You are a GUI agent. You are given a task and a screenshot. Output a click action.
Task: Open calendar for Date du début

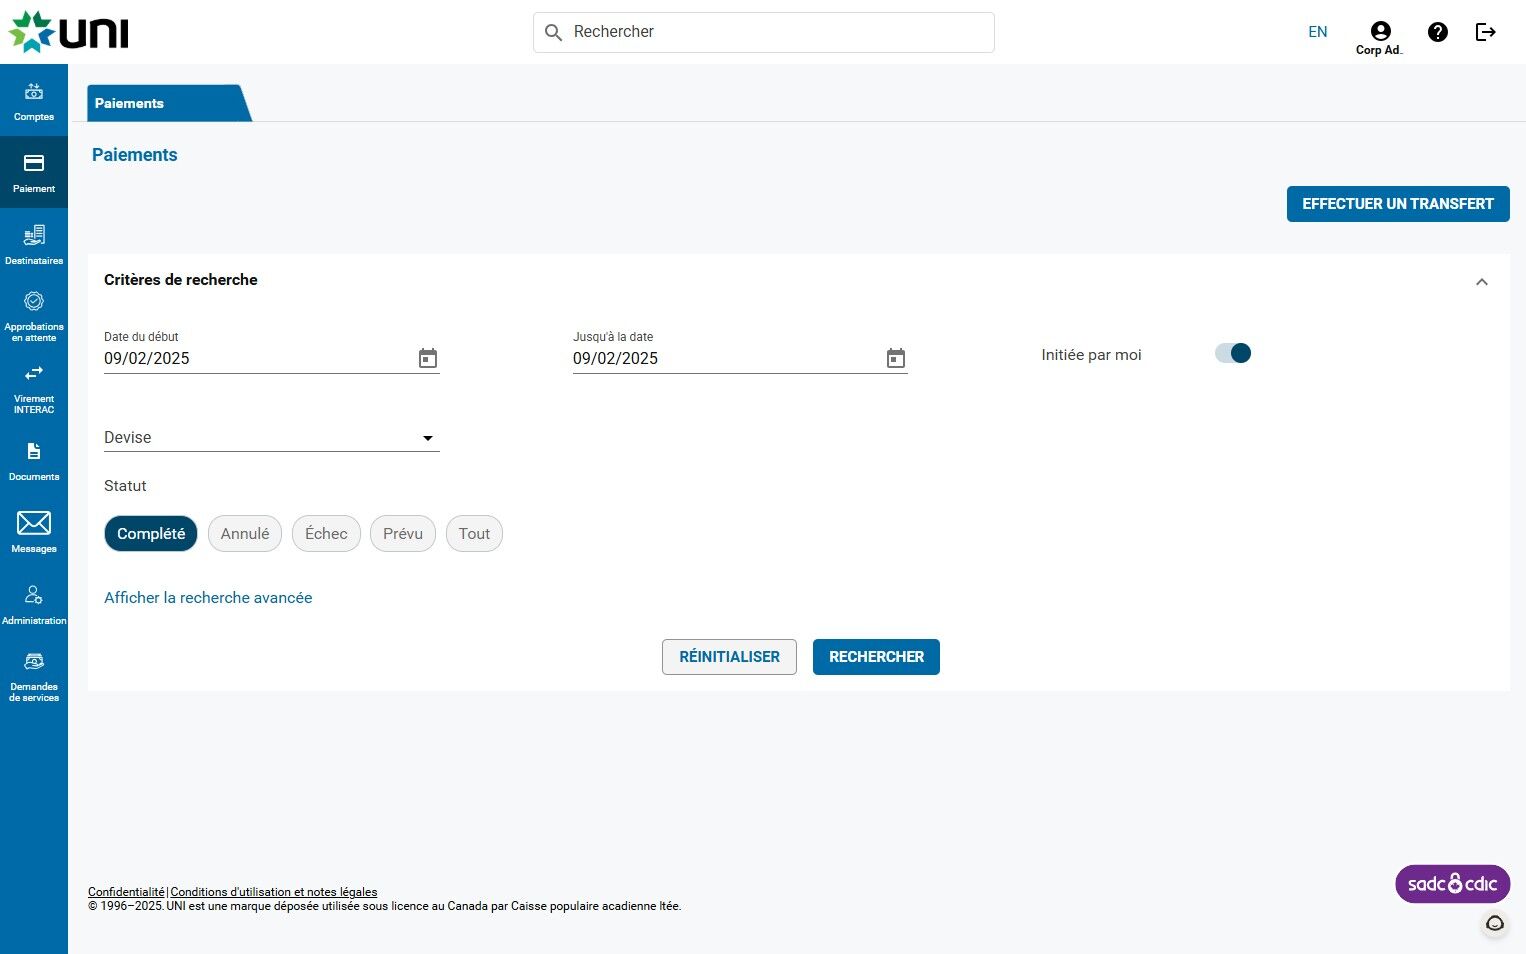(428, 358)
